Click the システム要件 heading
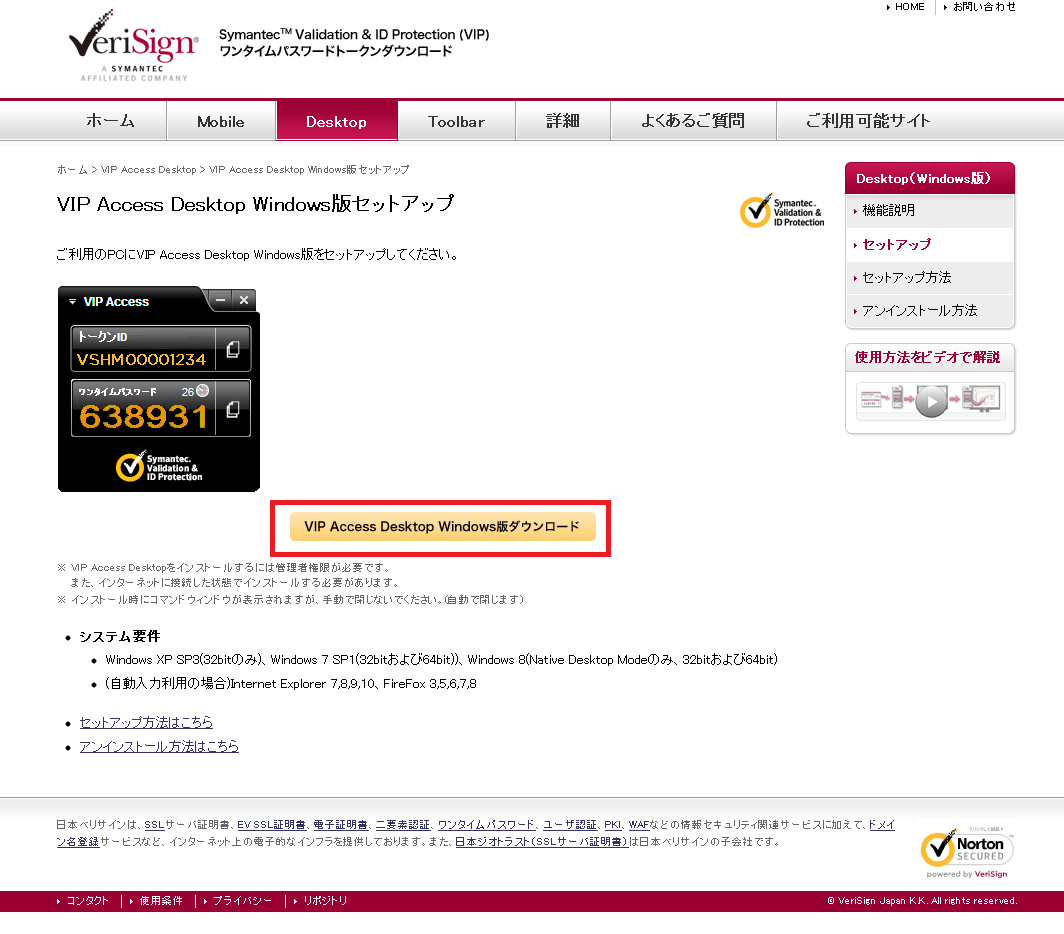This screenshot has height=934, width=1064. pyautogui.click(x=119, y=637)
